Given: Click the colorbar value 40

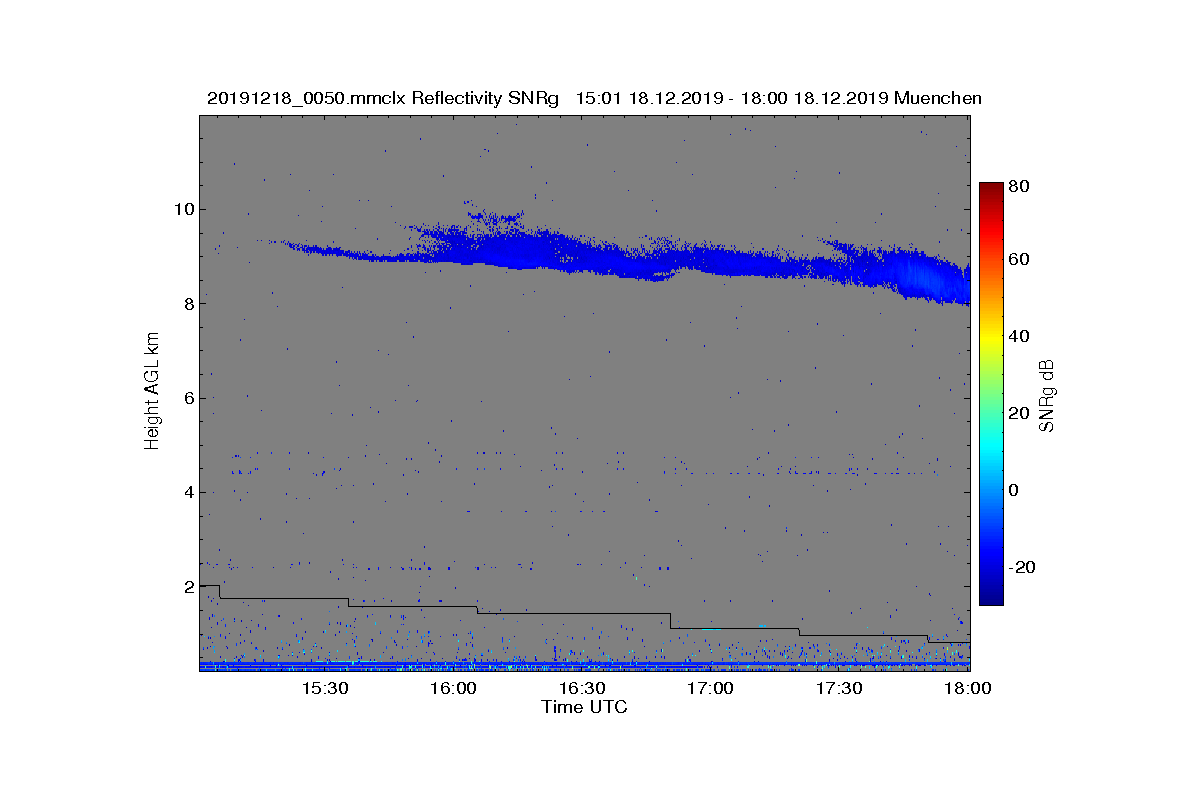Looking at the screenshot, I should point(1020,336).
